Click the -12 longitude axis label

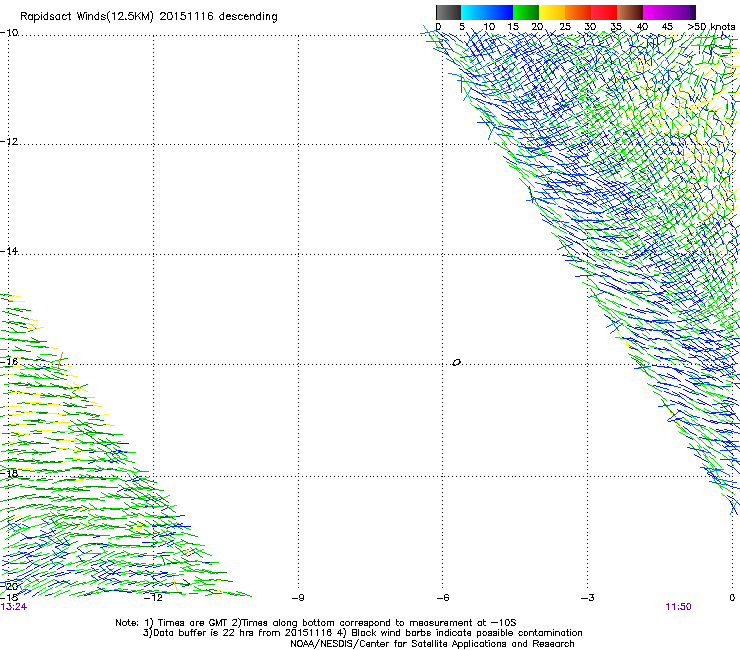153,598
